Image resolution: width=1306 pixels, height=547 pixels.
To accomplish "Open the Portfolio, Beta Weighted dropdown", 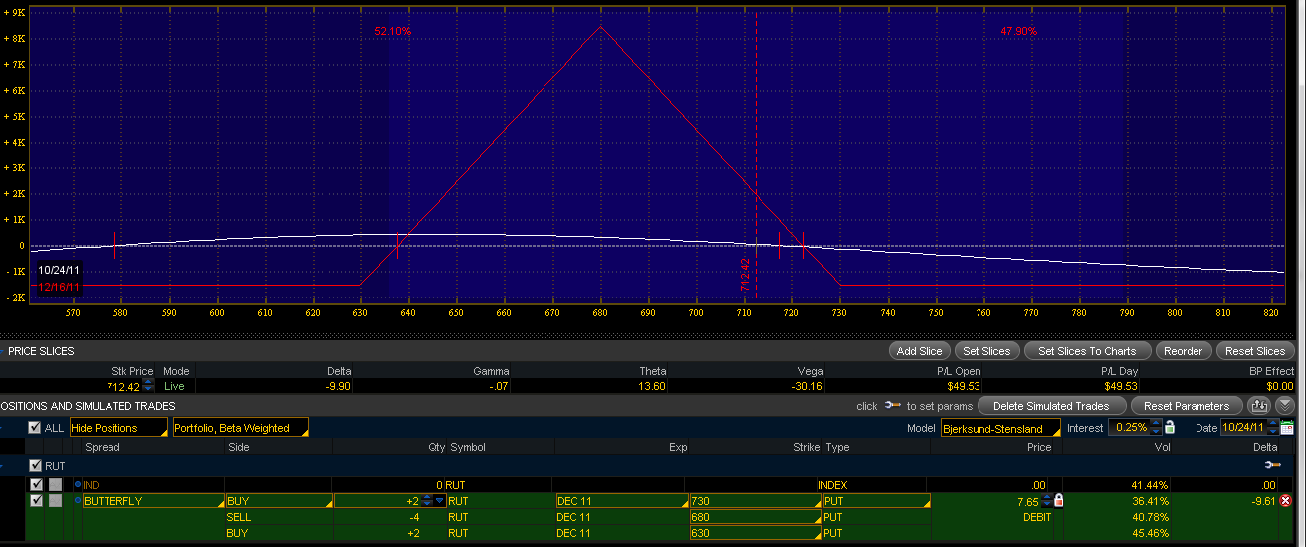I will coord(240,428).
